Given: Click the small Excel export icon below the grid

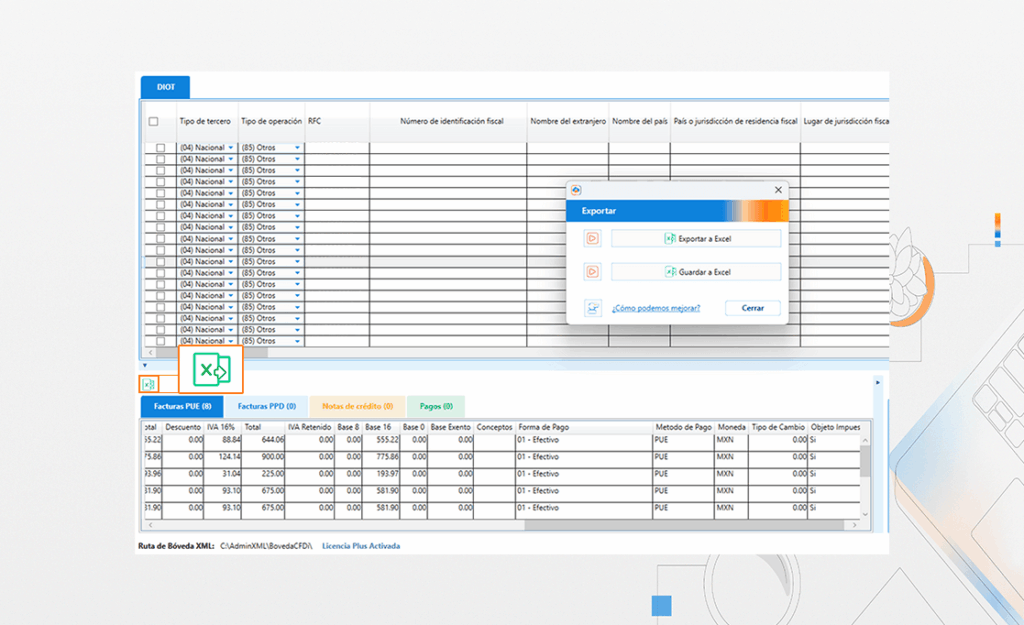Looking at the screenshot, I should click(x=148, y=384).
